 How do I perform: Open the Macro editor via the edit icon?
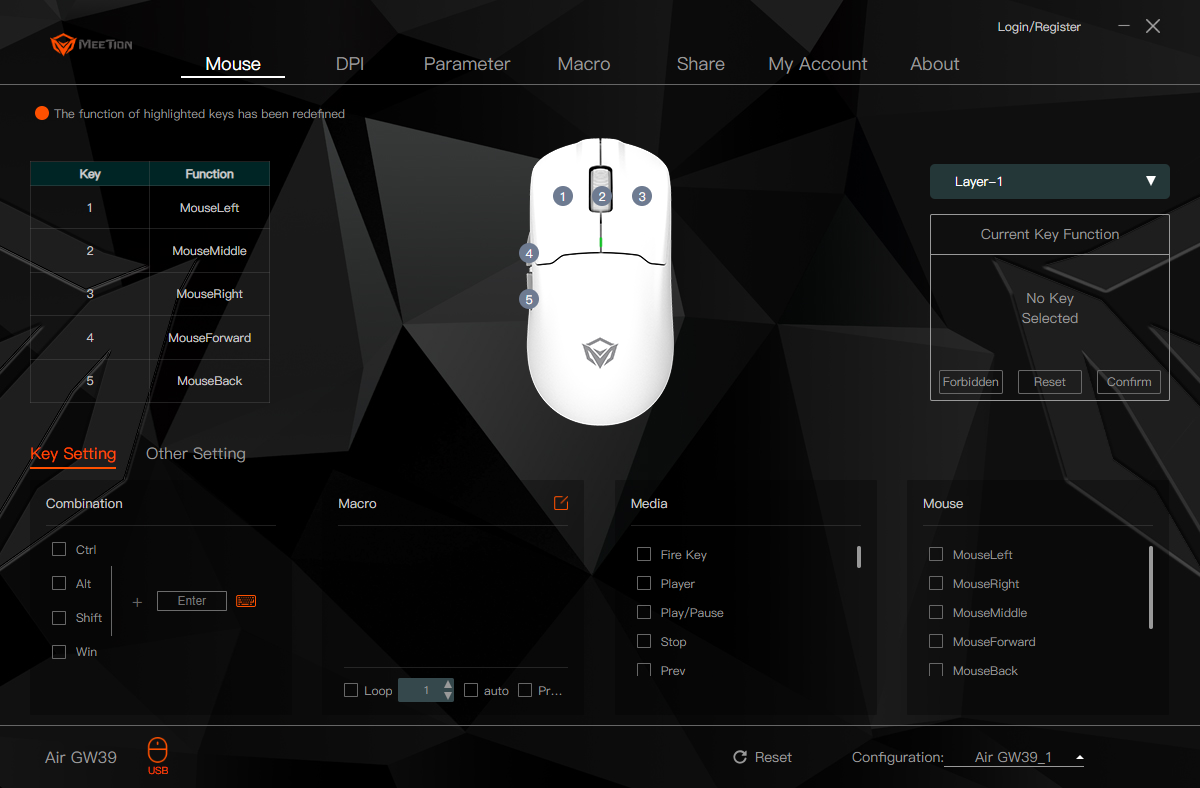pyautogui.click(x=561, y=503)
